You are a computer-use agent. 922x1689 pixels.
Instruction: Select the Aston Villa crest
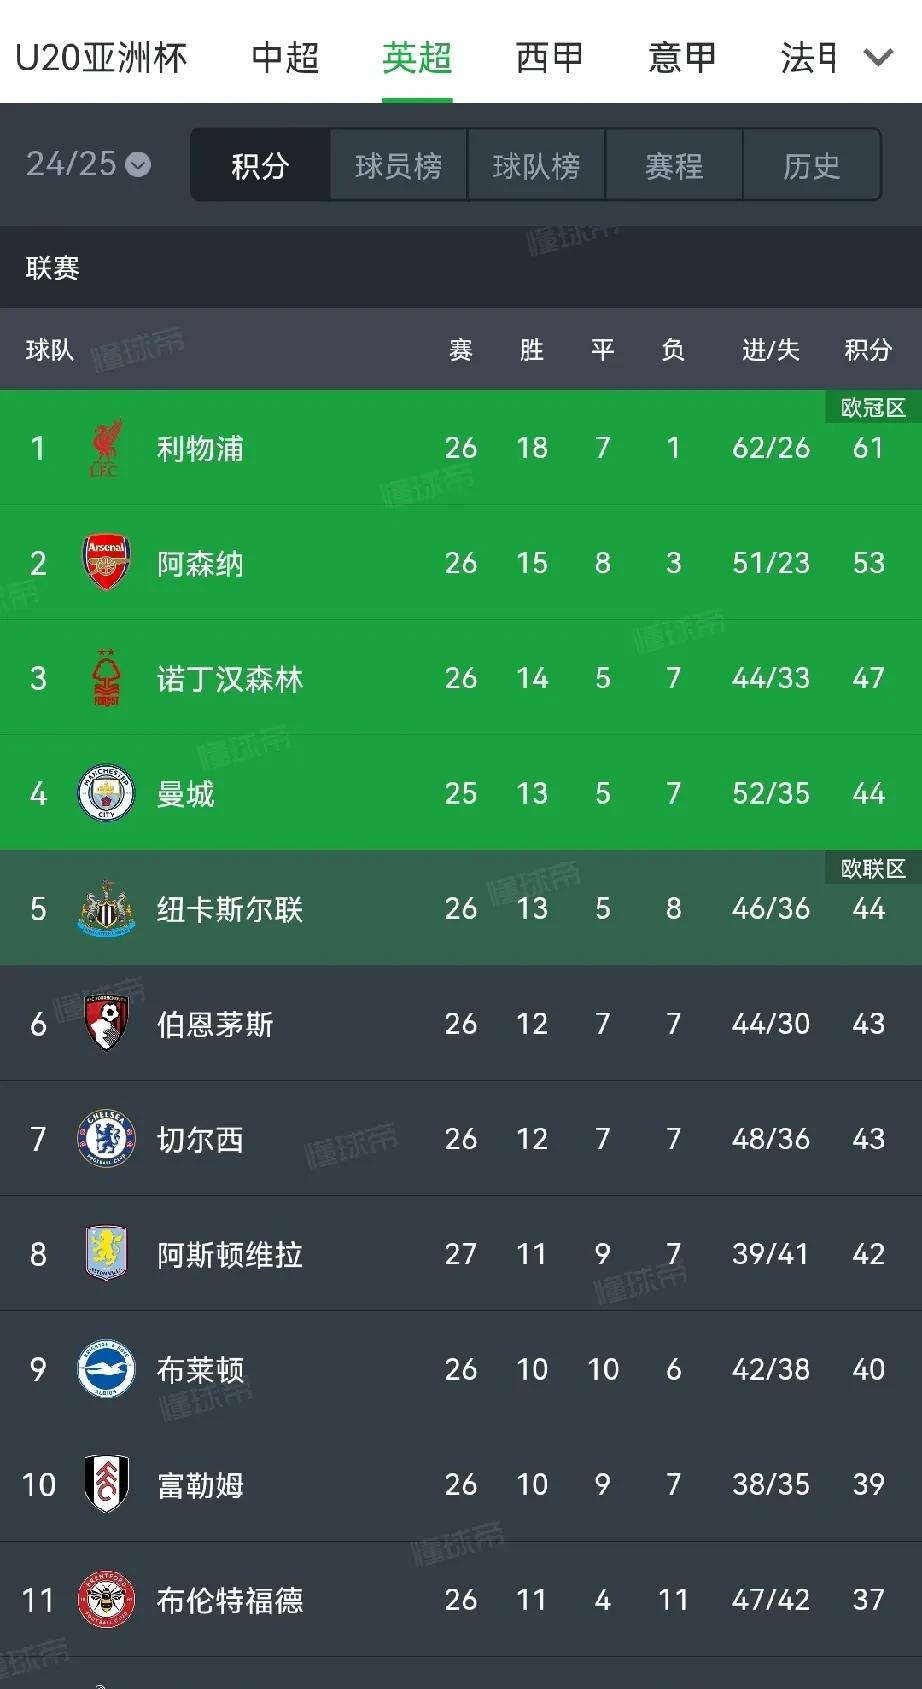point(107,1254)
